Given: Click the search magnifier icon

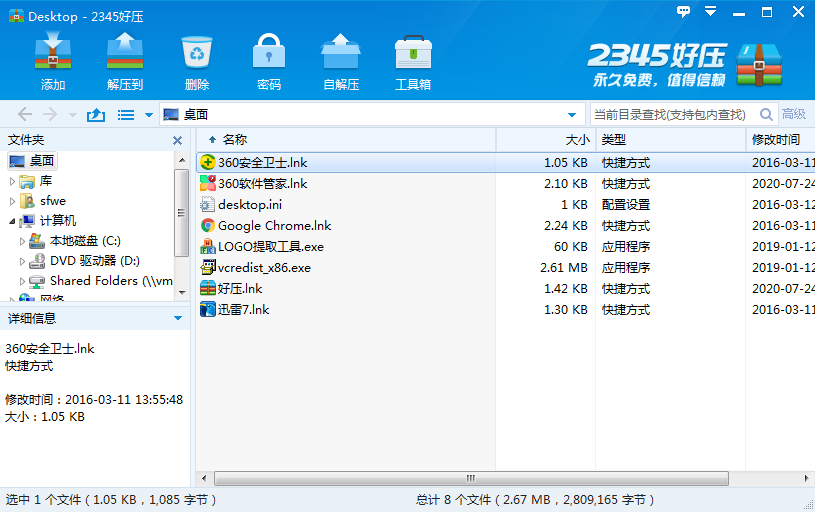Looking at the screenshot, I should pyautogui.click(x=766, y=114).
